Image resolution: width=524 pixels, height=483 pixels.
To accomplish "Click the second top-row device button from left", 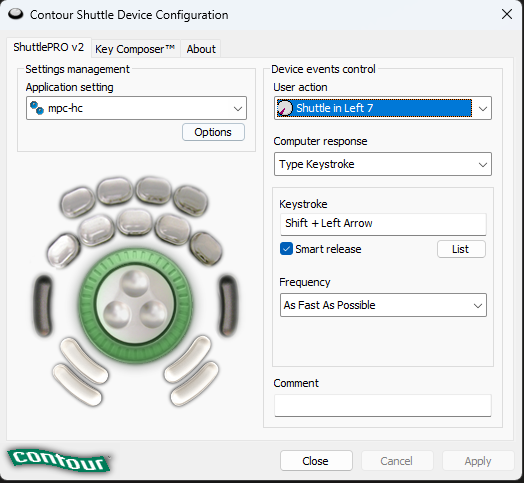I will [x=115, y=191].
